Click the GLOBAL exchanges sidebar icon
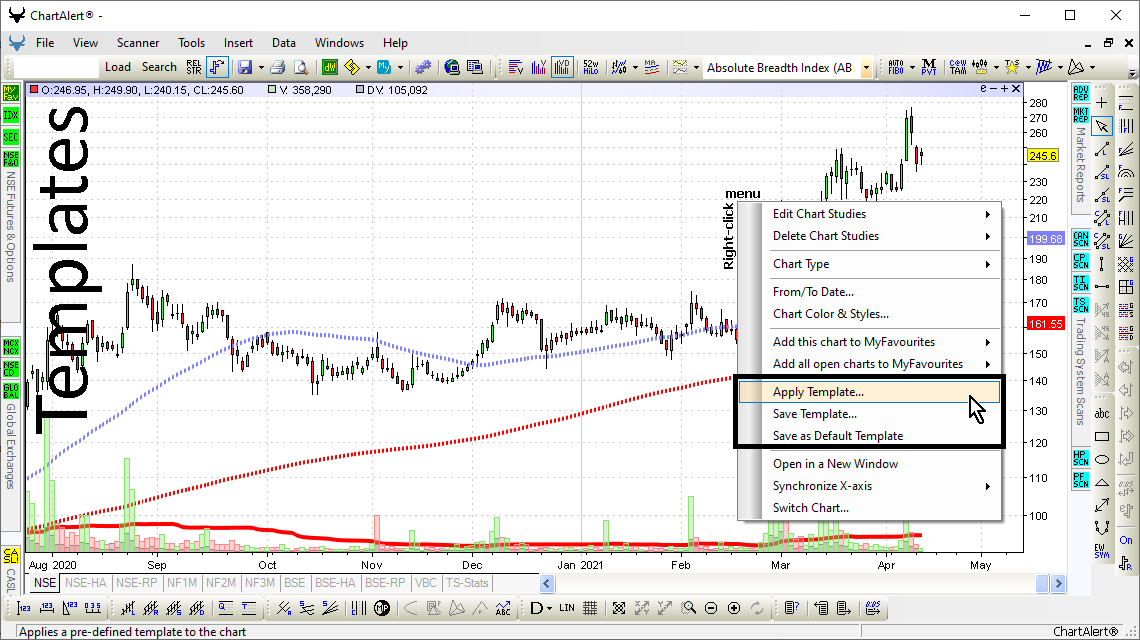 point(11,391)
